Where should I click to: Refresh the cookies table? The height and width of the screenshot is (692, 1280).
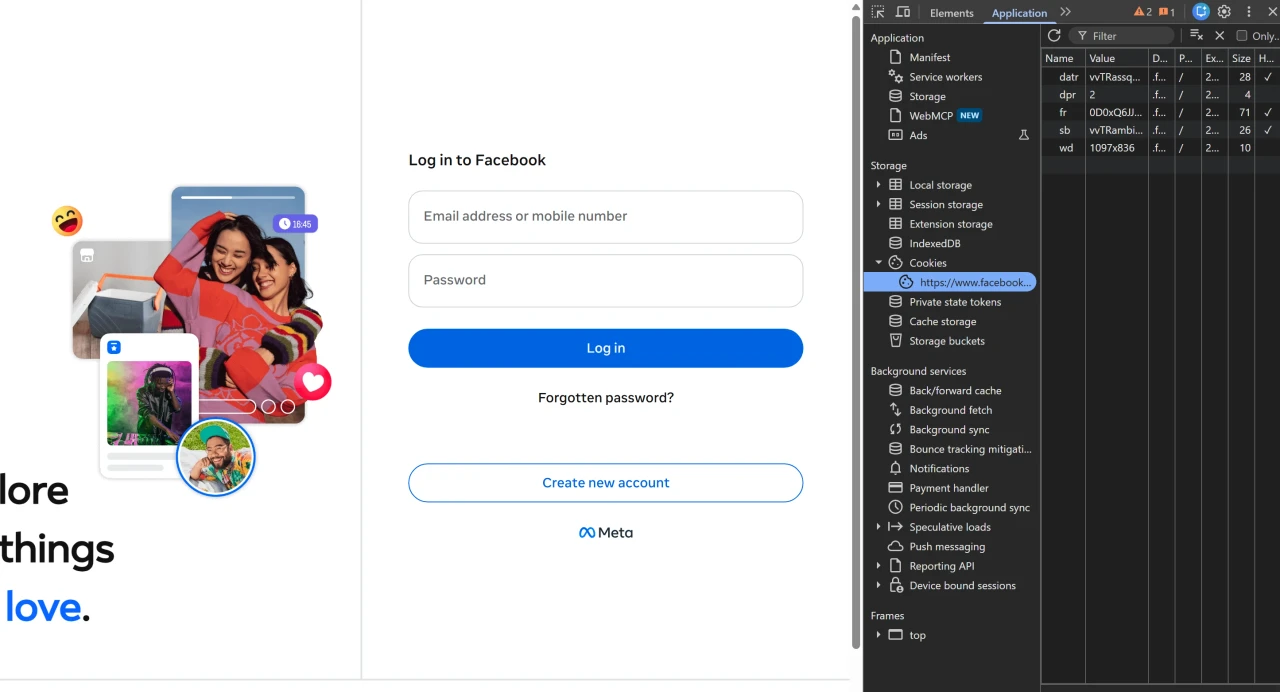[x=1054, y=35]
